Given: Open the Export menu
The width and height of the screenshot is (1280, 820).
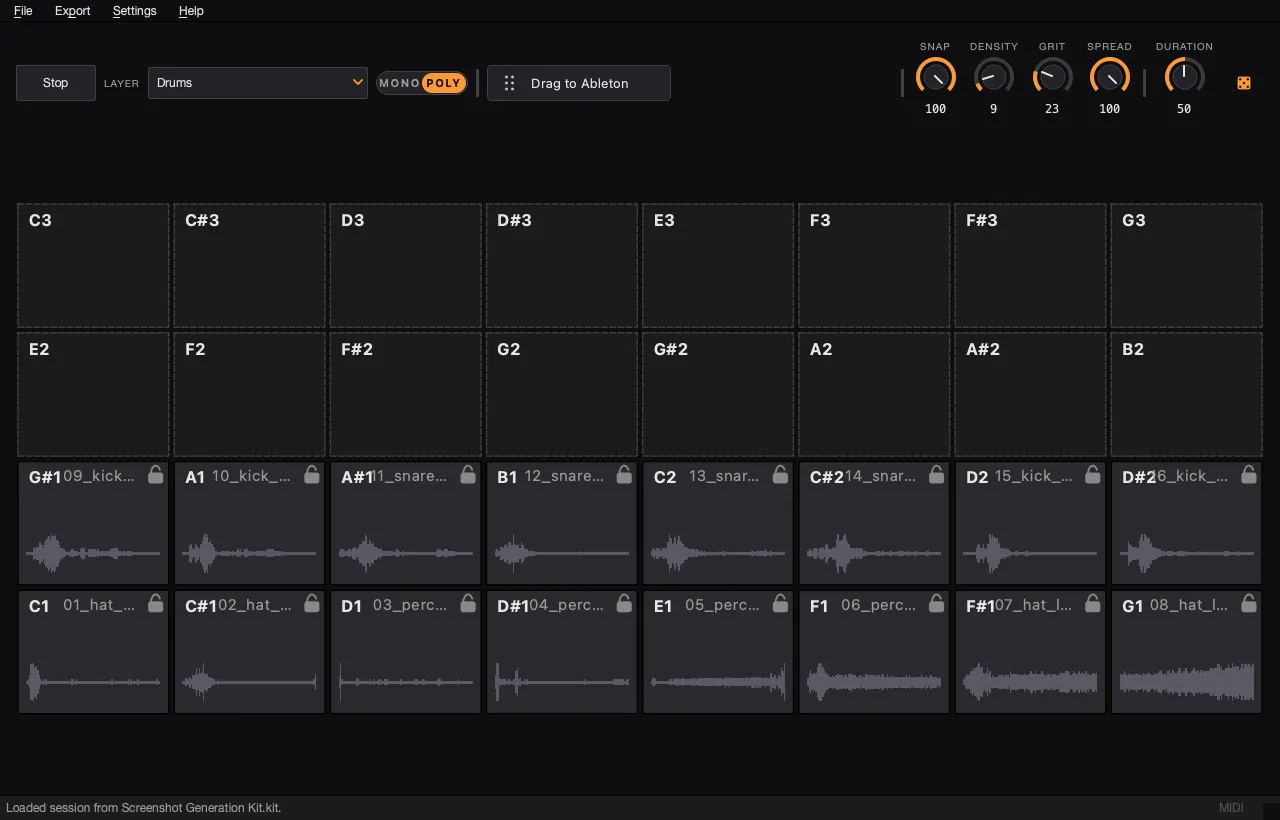Looking at the screenshot, I should pyautogui.click(x=72, y=11).
